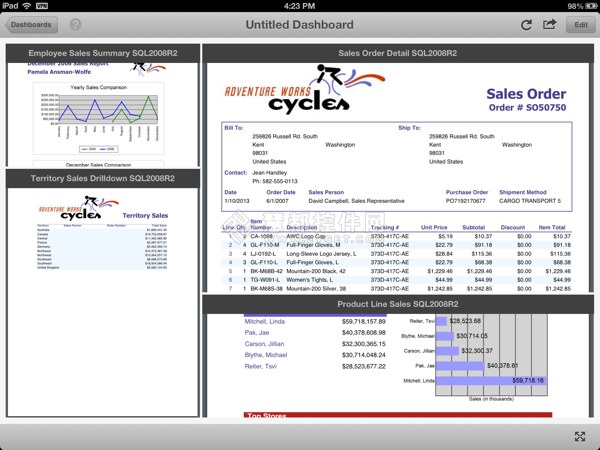Tap the Subtotal column header
Image resolution: width=600 pixels, height=450 pixels.
coord(473,227)
